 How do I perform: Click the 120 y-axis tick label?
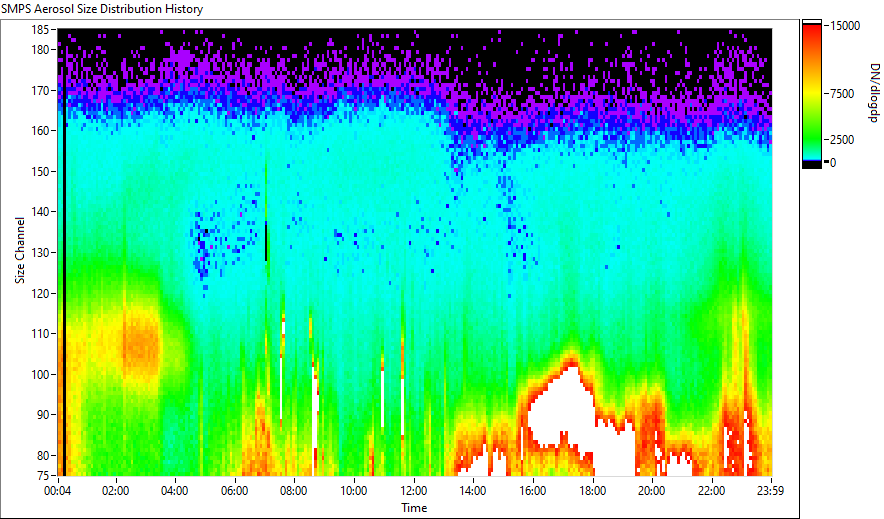click(40, 293)
